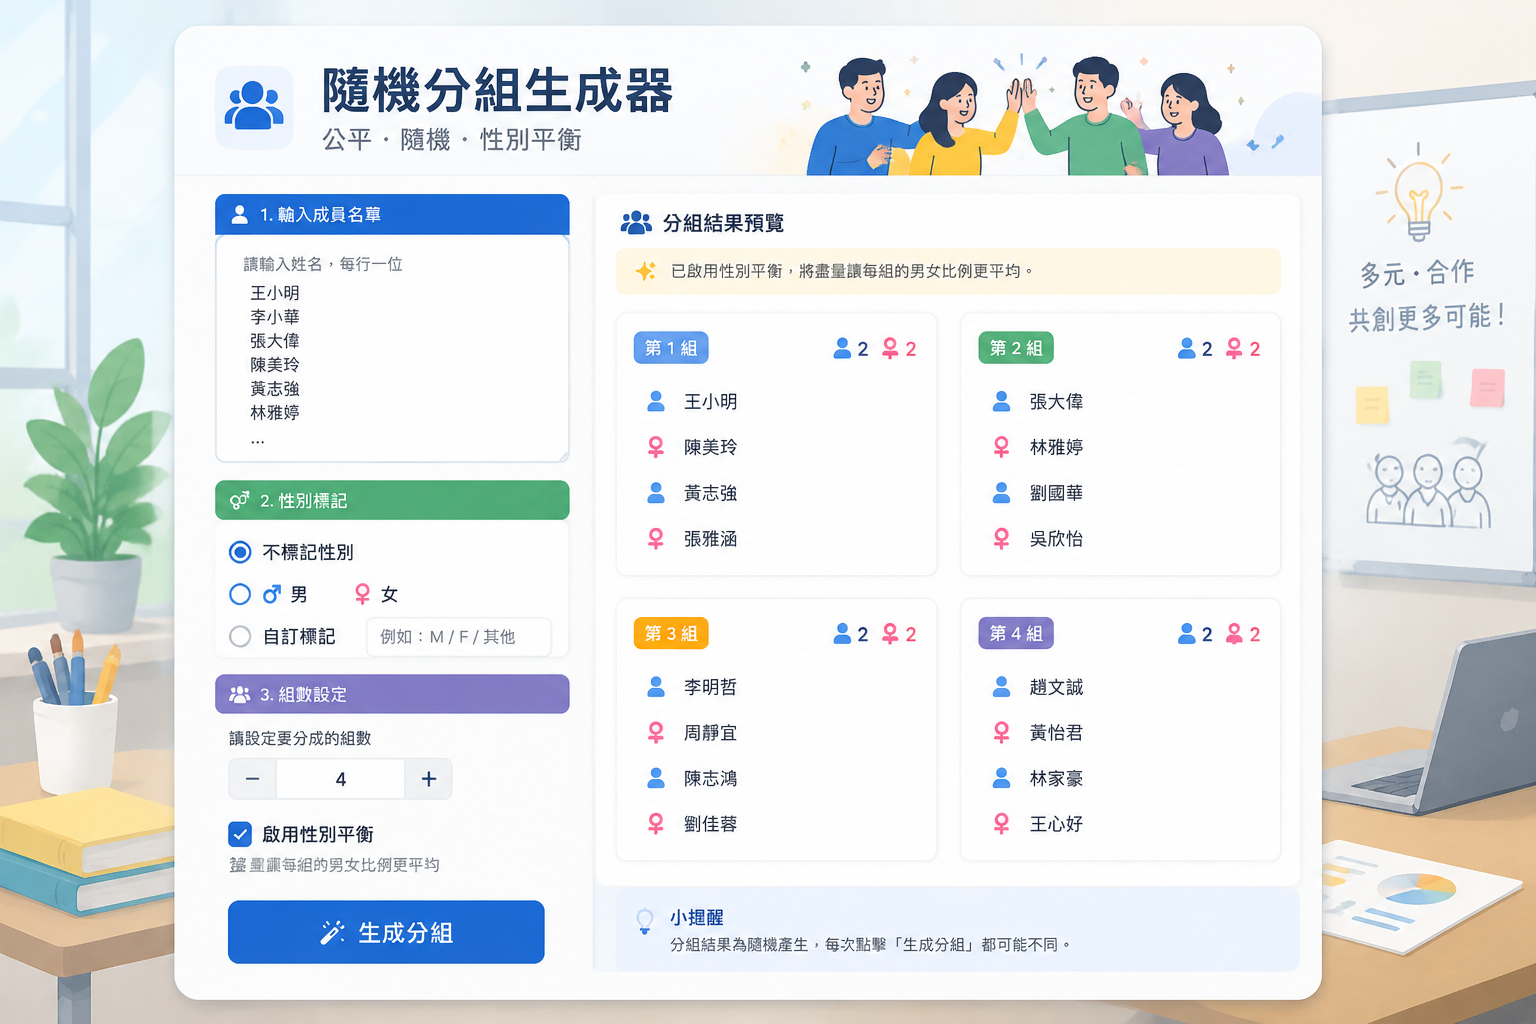The image size is (1536, 1024).
Task: Click the person icon next to 王小明 in 第 1 組
Action: [x=656, y=401]
